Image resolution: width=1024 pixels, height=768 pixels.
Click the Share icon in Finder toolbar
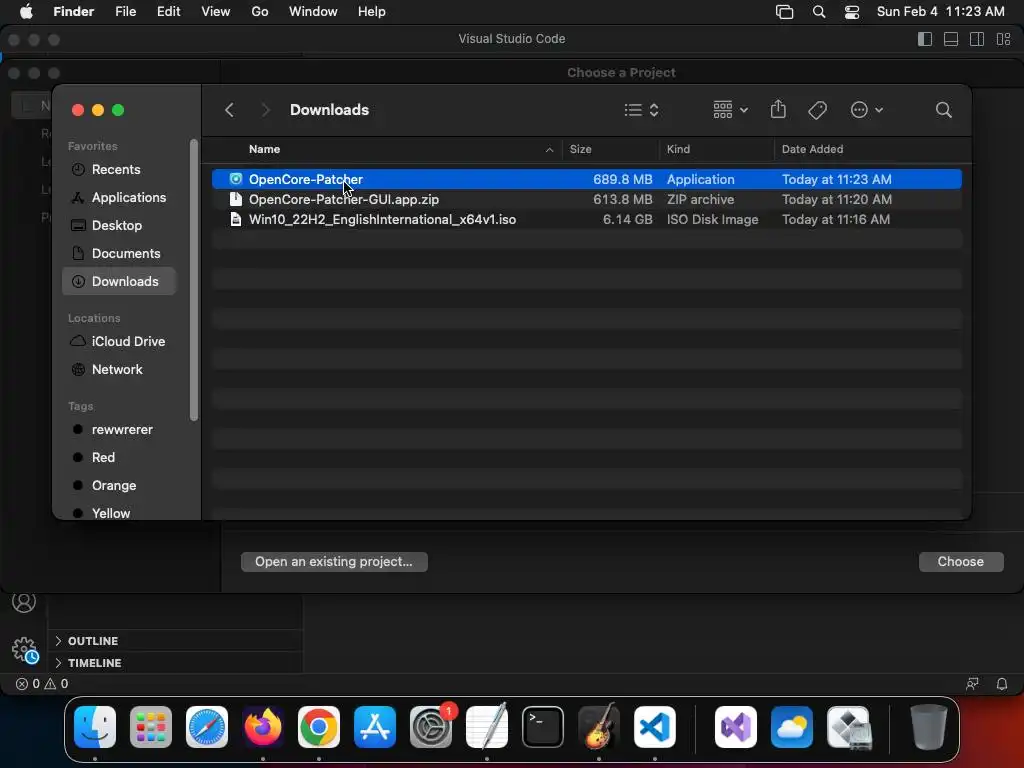point(778,109)
